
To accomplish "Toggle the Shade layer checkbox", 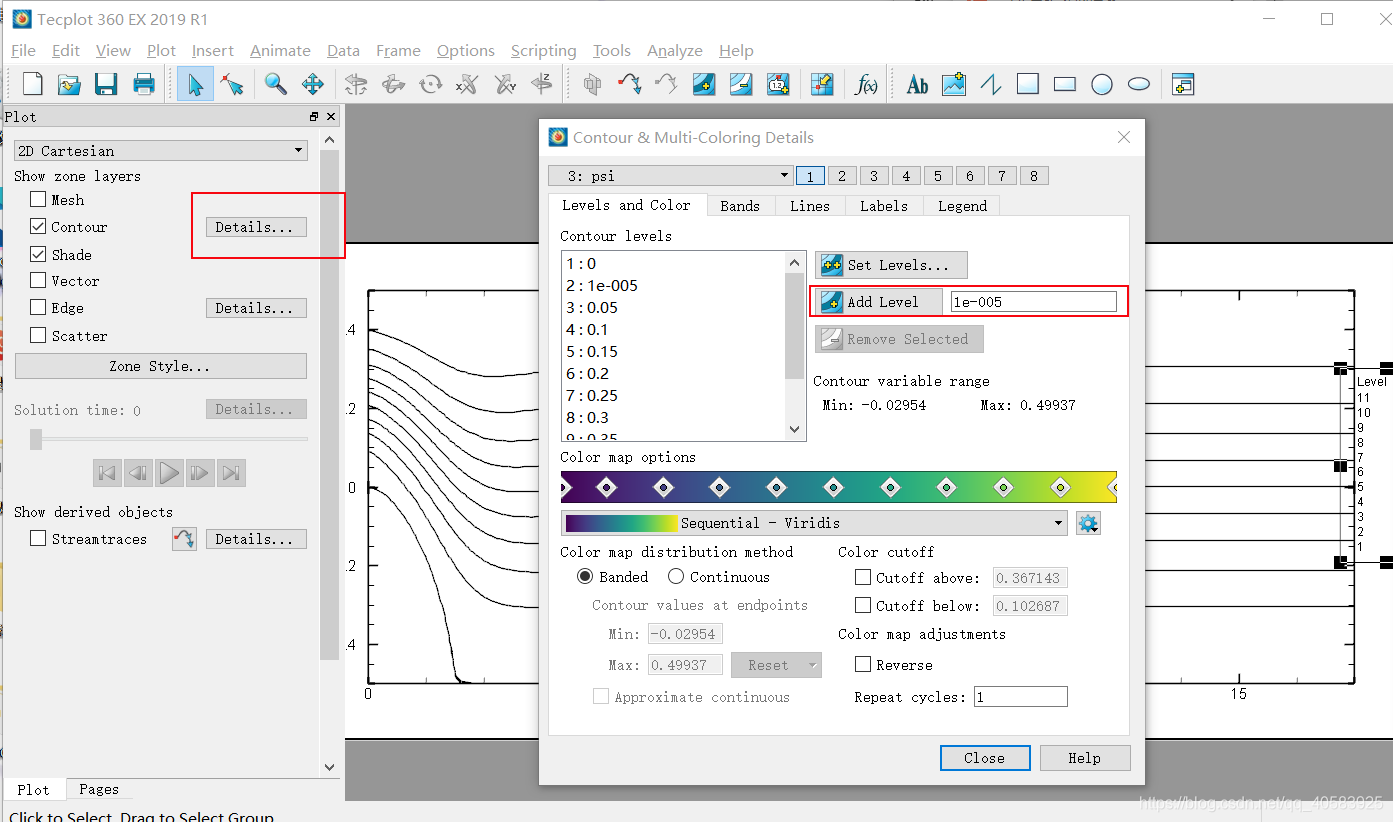I will pos(38,255).
